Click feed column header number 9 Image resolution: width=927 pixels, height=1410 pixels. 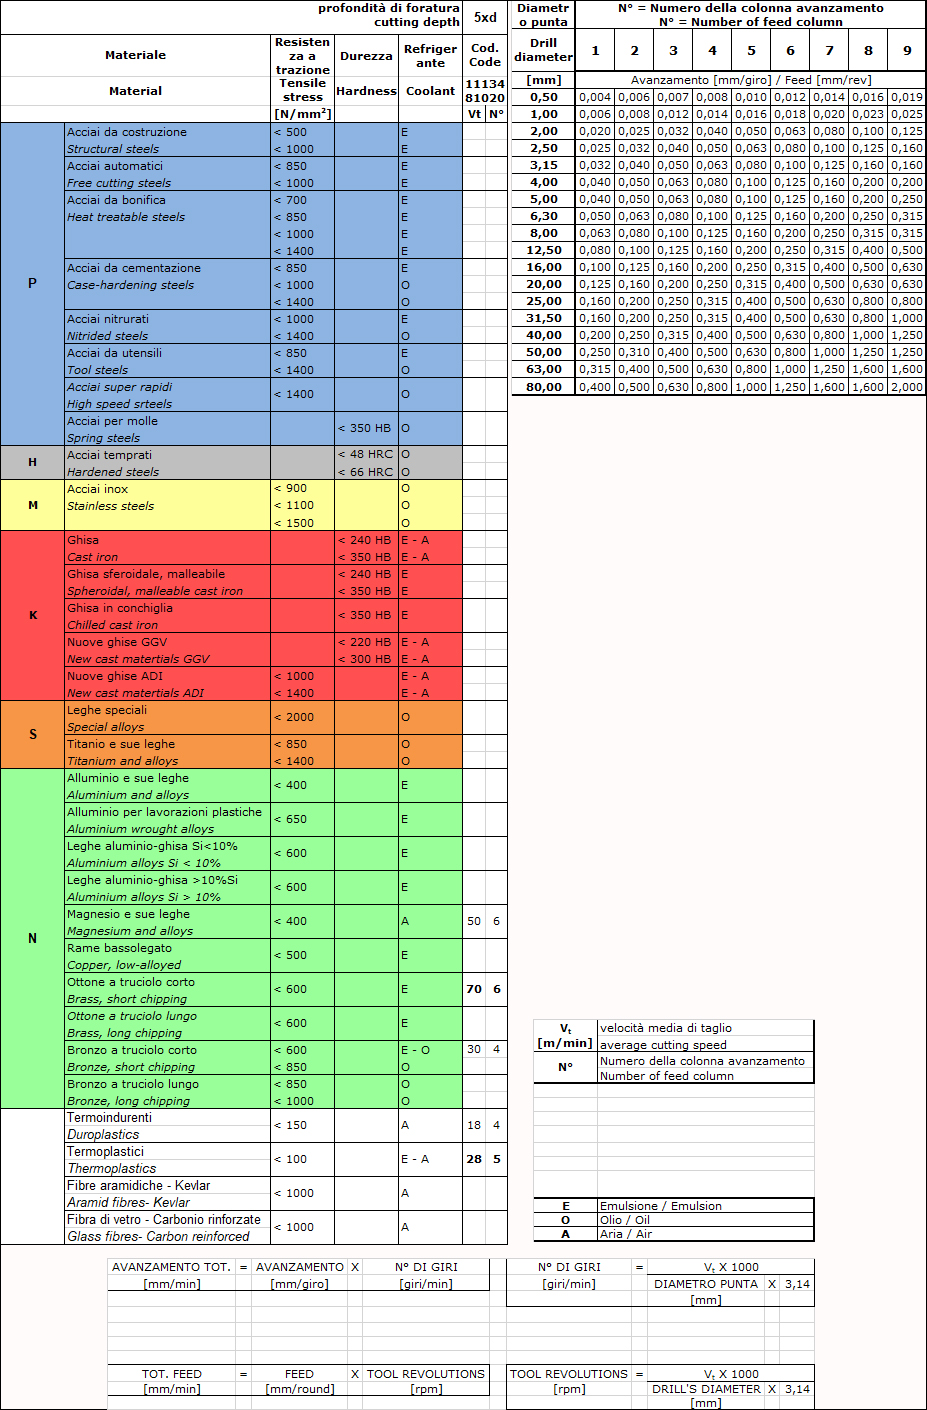click(x=907, y=50)
